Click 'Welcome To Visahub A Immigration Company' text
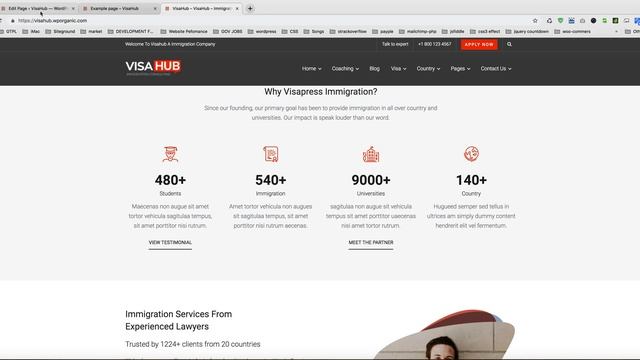The image size is (640, 360). pos(170,44)
